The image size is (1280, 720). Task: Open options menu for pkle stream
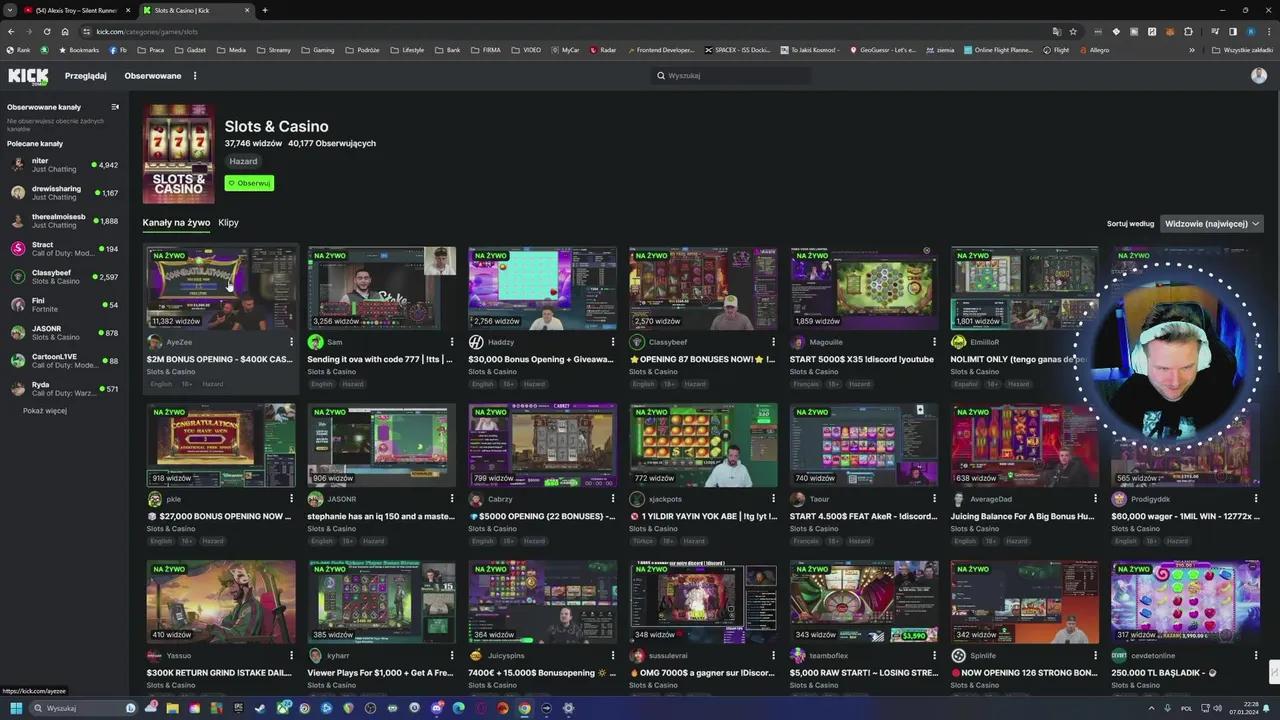291,499
